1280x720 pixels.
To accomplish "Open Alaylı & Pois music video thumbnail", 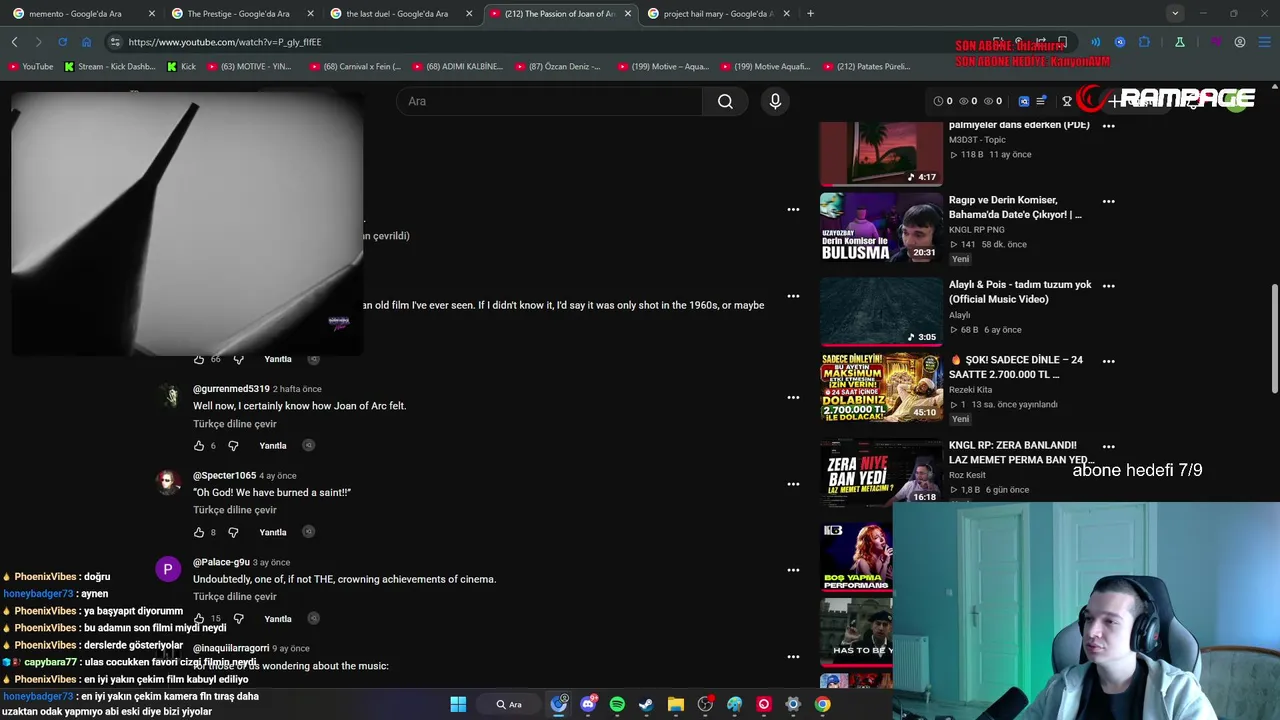I will 881,311.
